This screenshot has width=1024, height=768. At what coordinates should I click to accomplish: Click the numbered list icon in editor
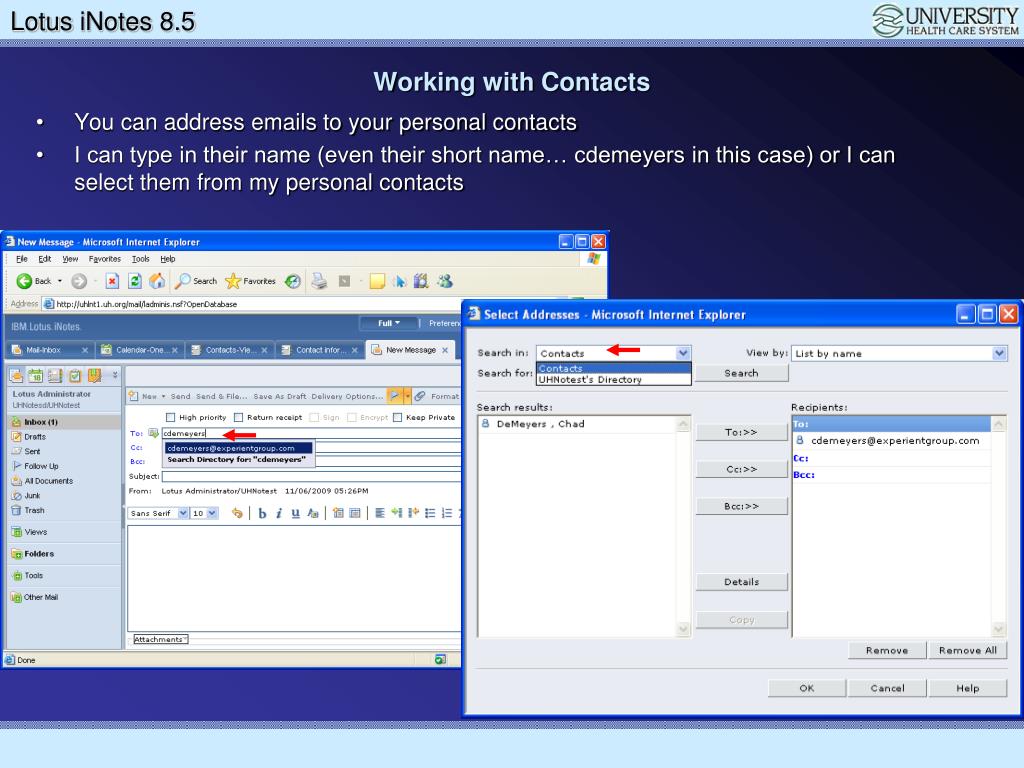pos(447,513)
